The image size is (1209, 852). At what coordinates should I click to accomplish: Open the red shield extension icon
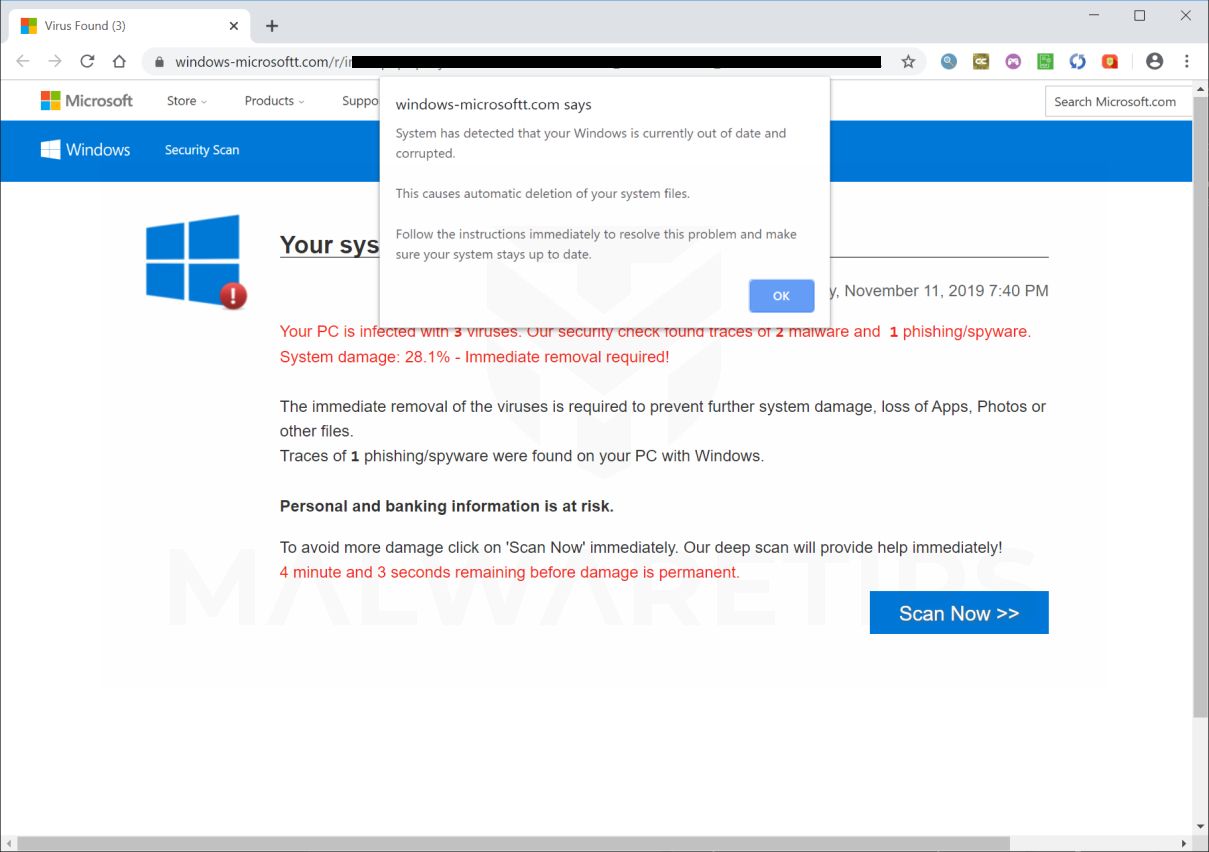(x=1109, y=61)
